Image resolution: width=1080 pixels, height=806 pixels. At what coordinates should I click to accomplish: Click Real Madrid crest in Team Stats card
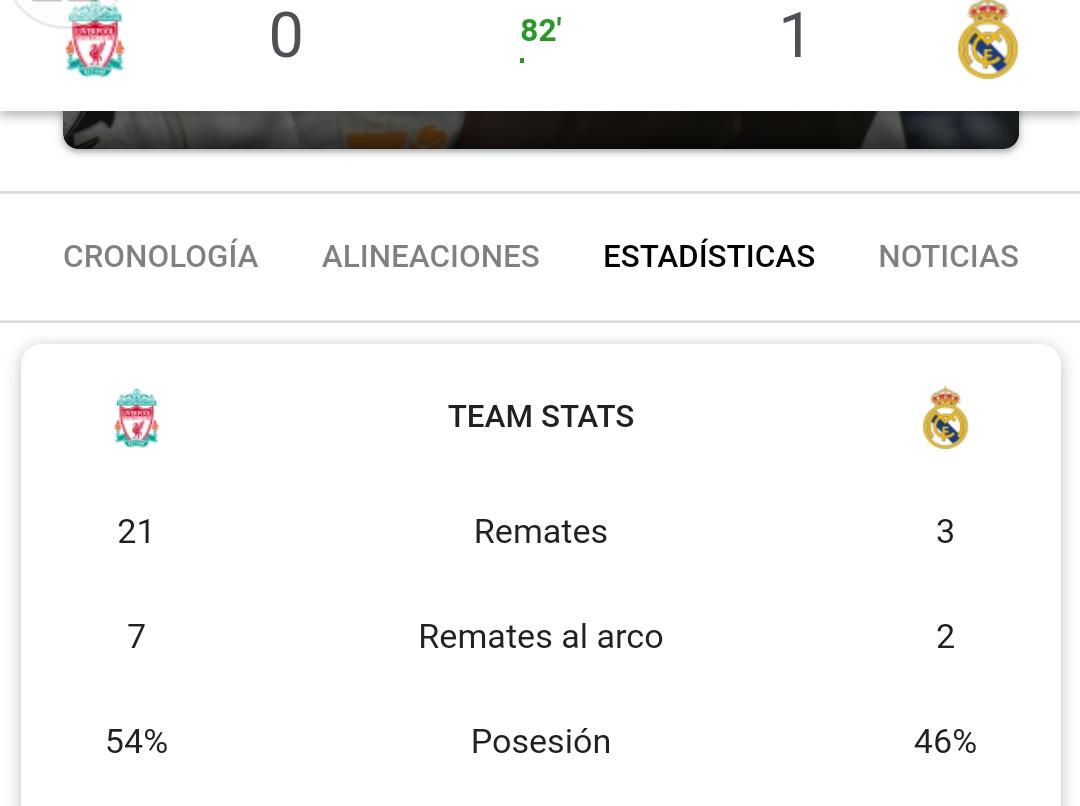coord(945,418)
